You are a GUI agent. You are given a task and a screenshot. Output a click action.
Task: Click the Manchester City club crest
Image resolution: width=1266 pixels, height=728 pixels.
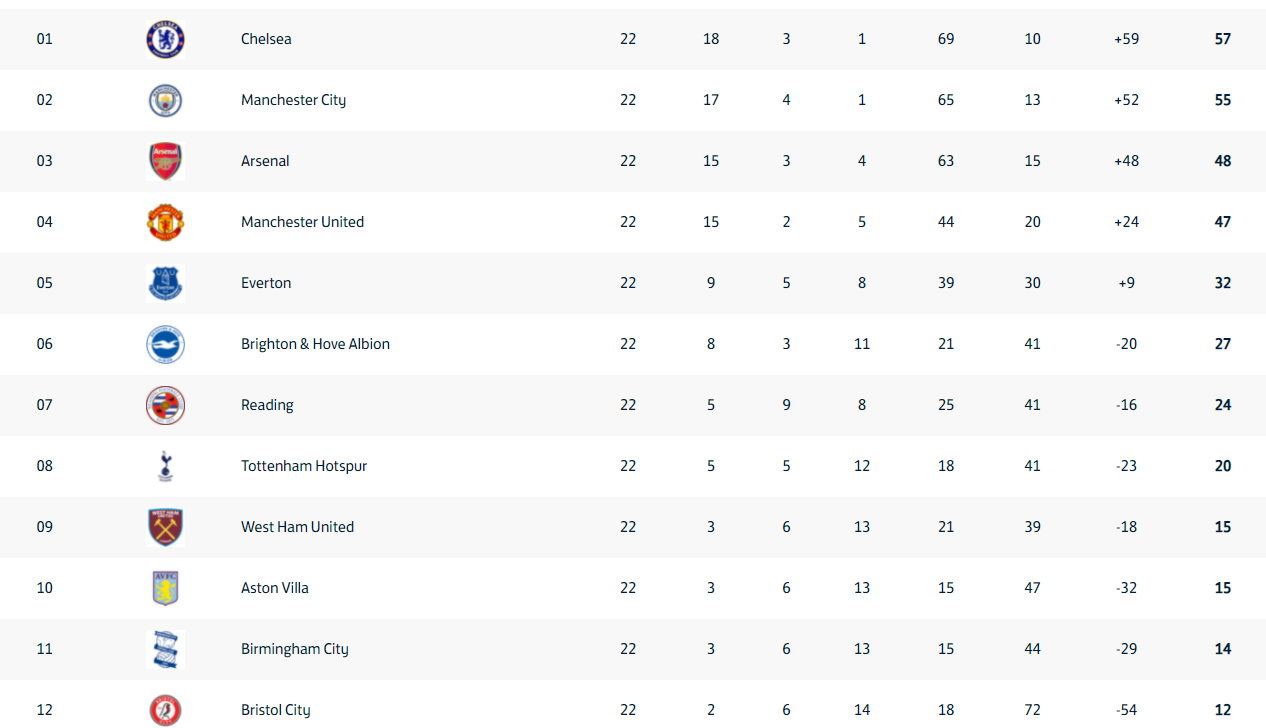click(x=165, y=100)
